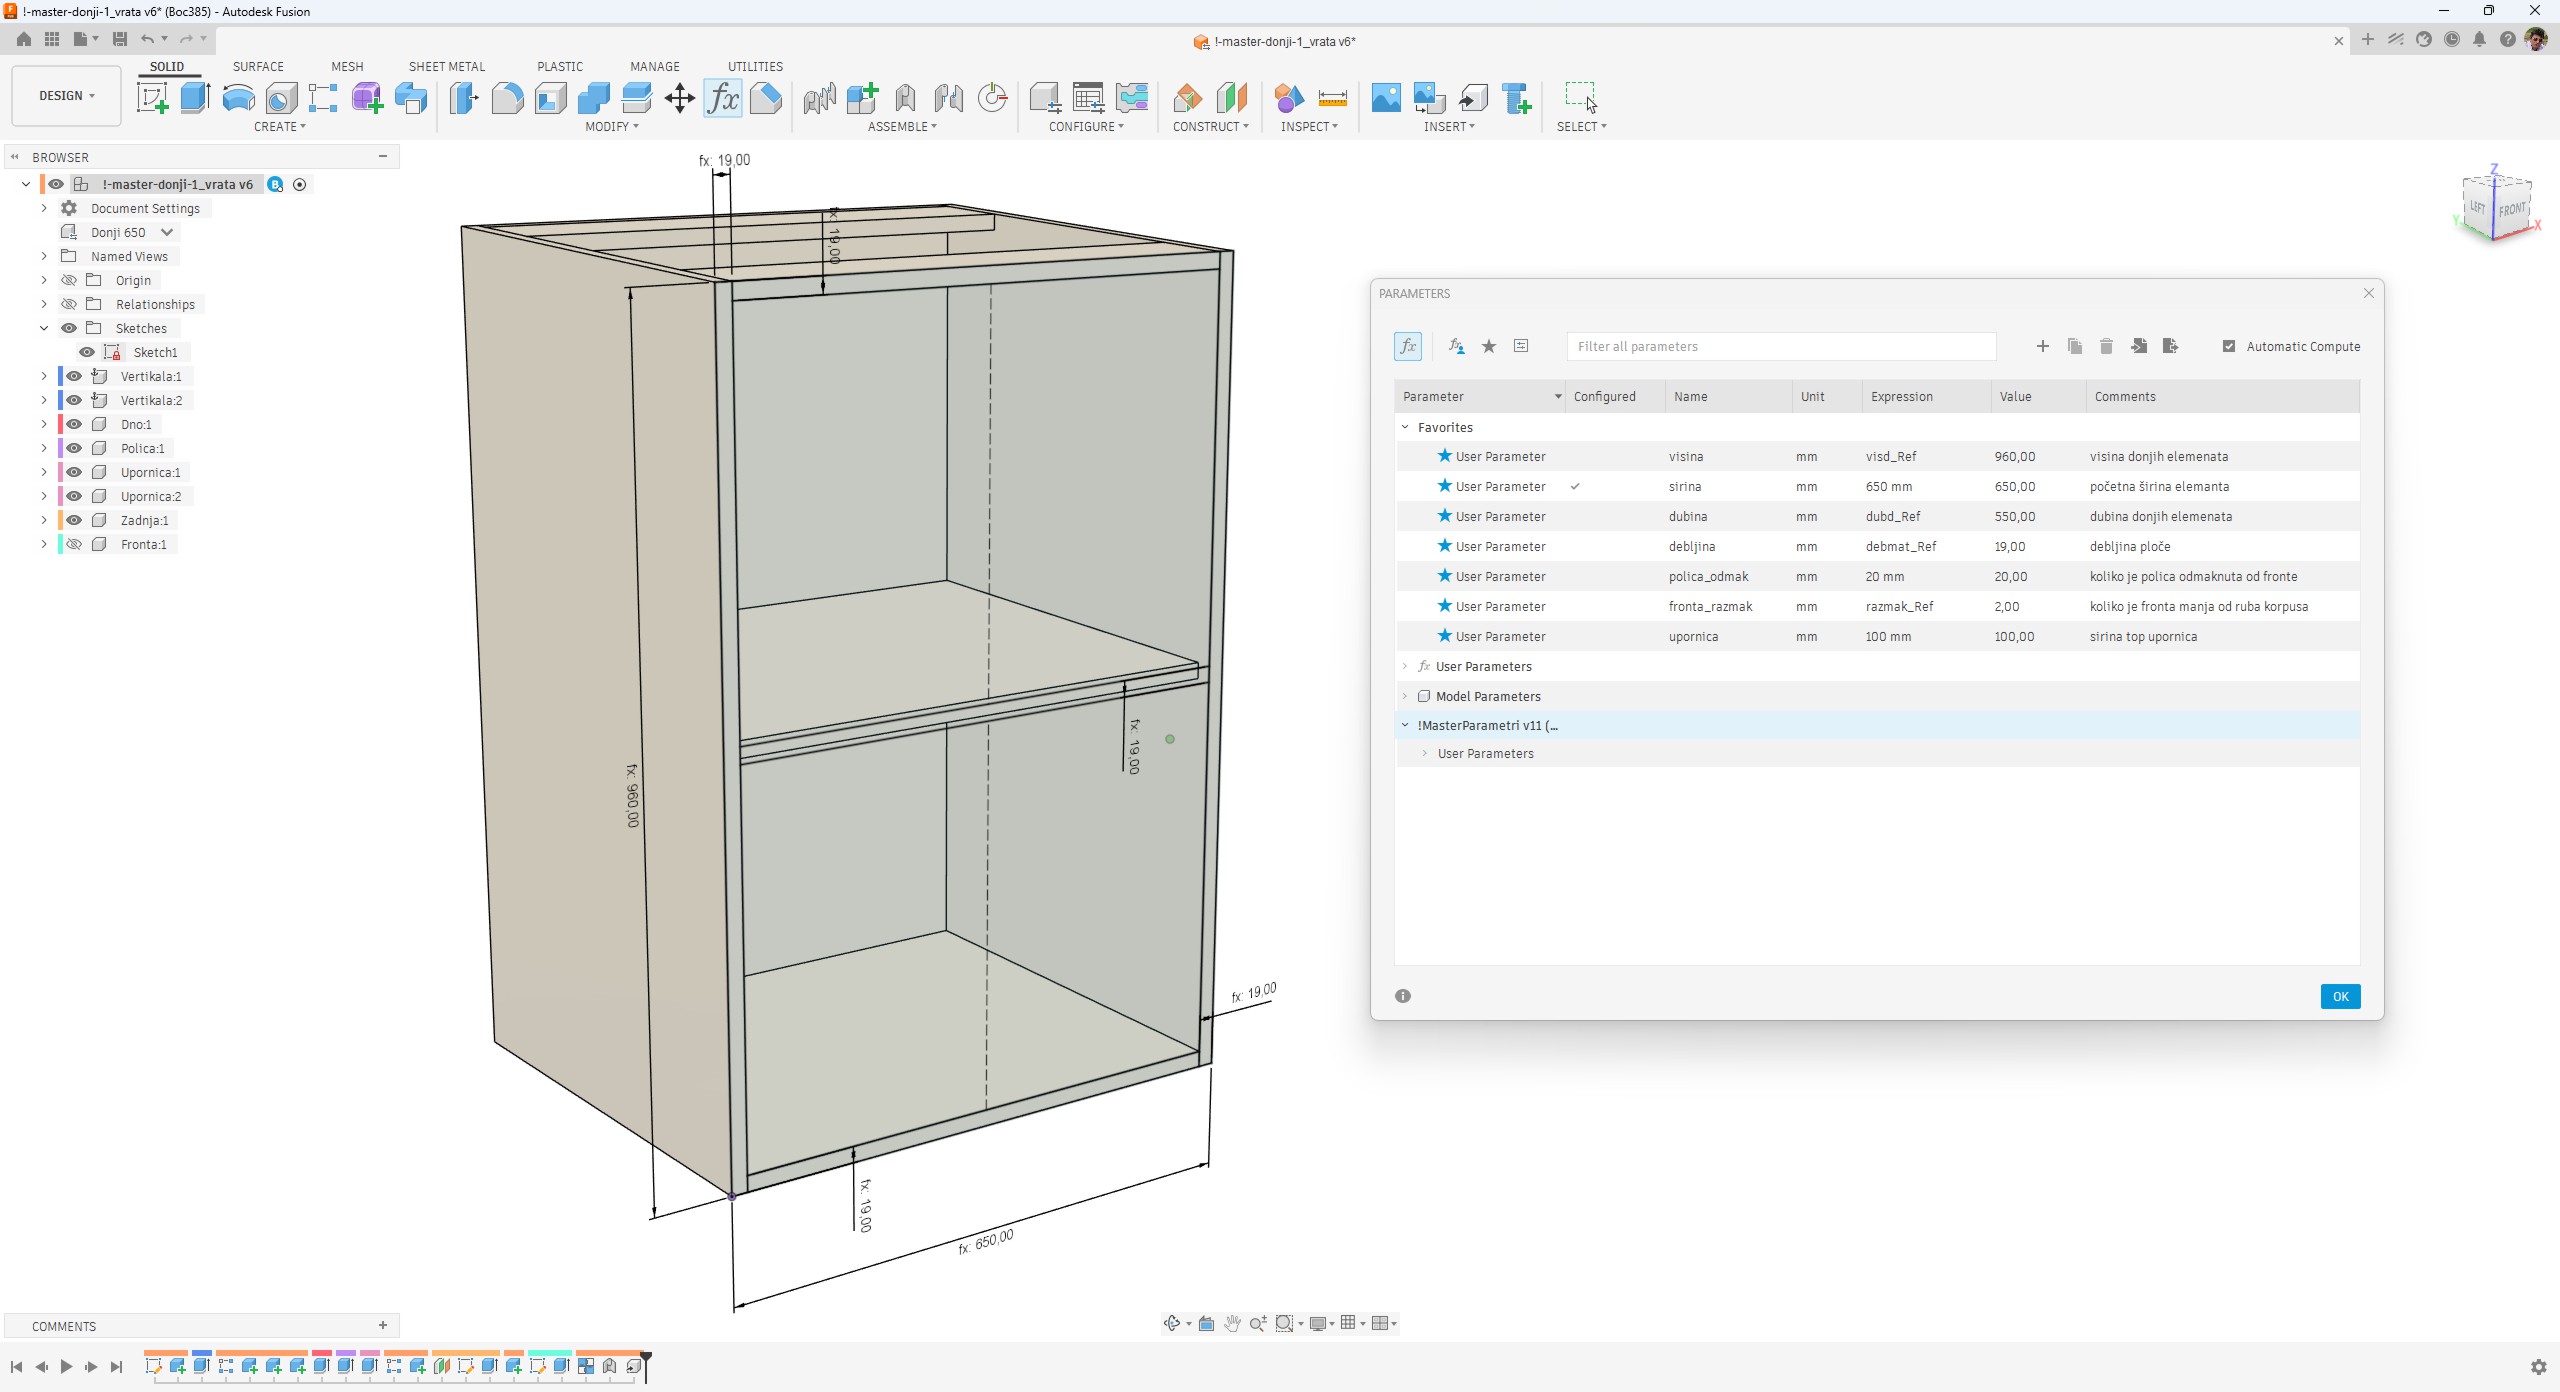Click OK in the Parameters dialog
The image size is (2560, 1392).
[2339, 996]
